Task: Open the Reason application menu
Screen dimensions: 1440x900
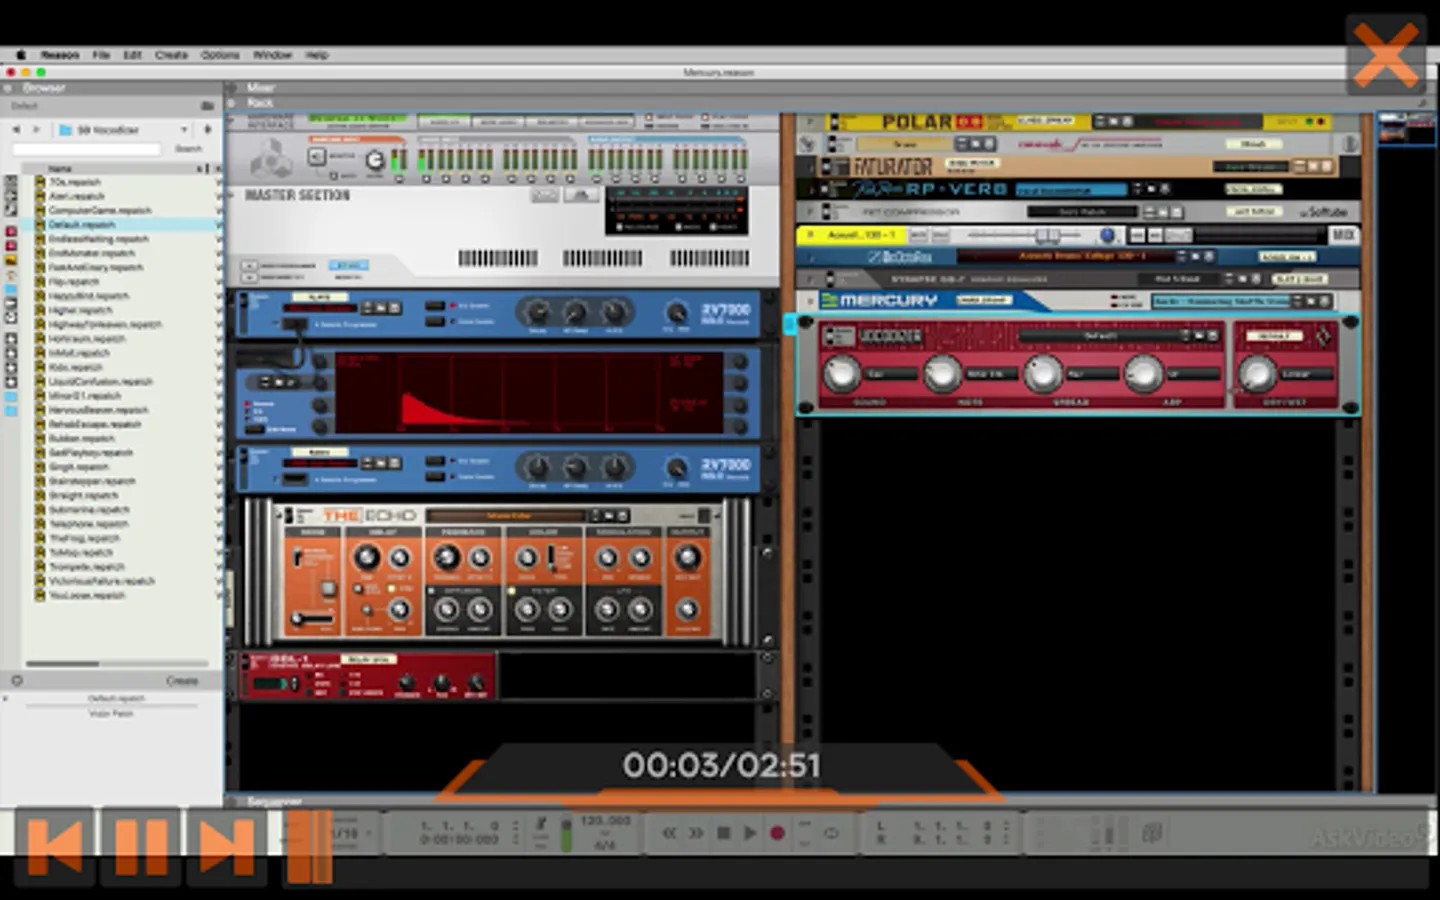Action: (60, 55)
